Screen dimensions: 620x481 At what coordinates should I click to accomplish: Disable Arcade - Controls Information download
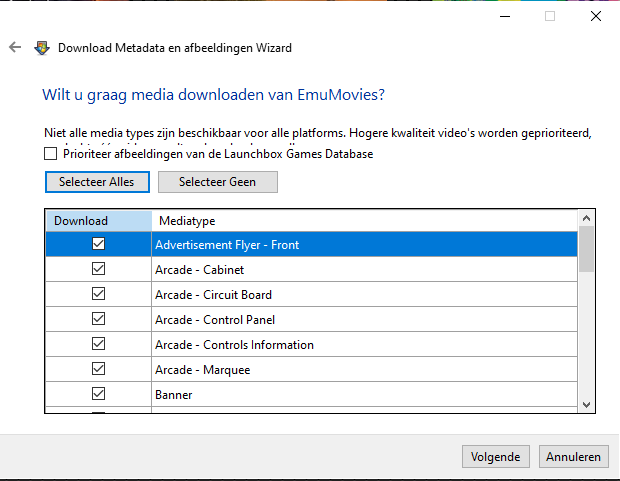[x=99, y=344]
